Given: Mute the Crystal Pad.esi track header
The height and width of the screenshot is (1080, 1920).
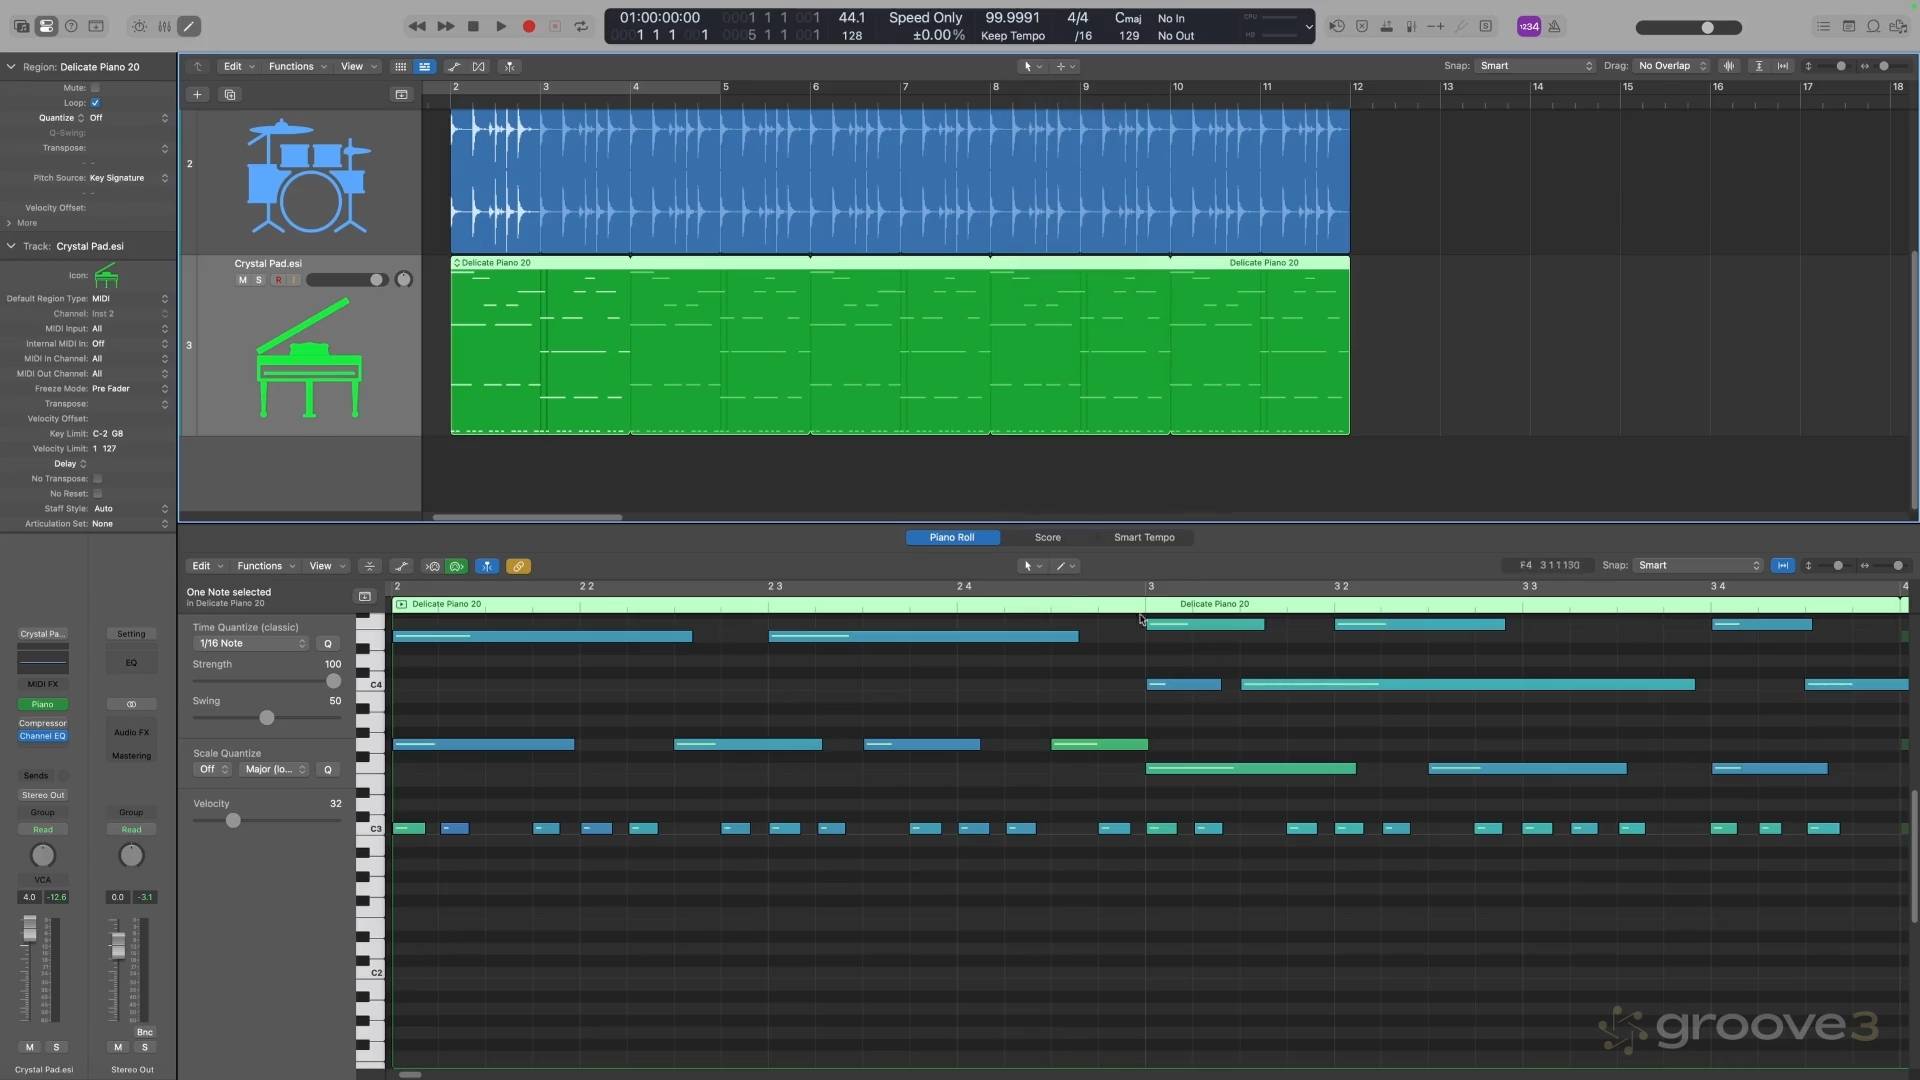Looking at the screenshot, I should pyautogui.click(x=242, y=280).
